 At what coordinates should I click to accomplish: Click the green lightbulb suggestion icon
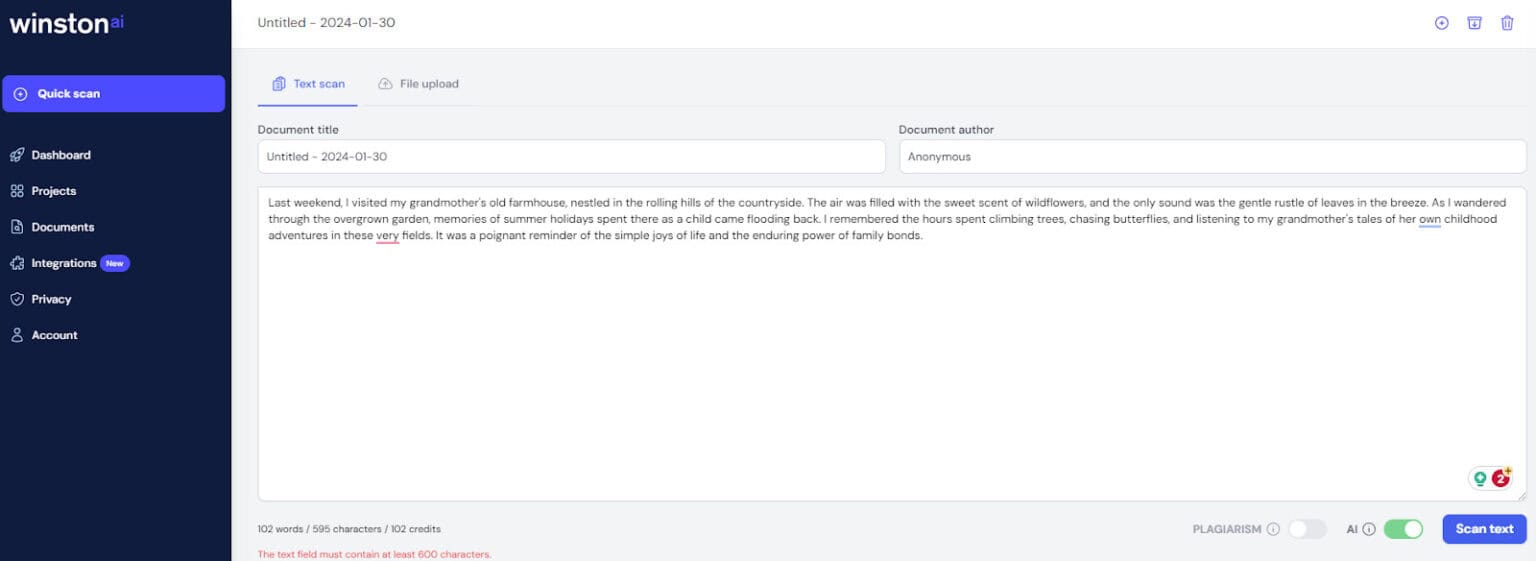(1480, 479)
